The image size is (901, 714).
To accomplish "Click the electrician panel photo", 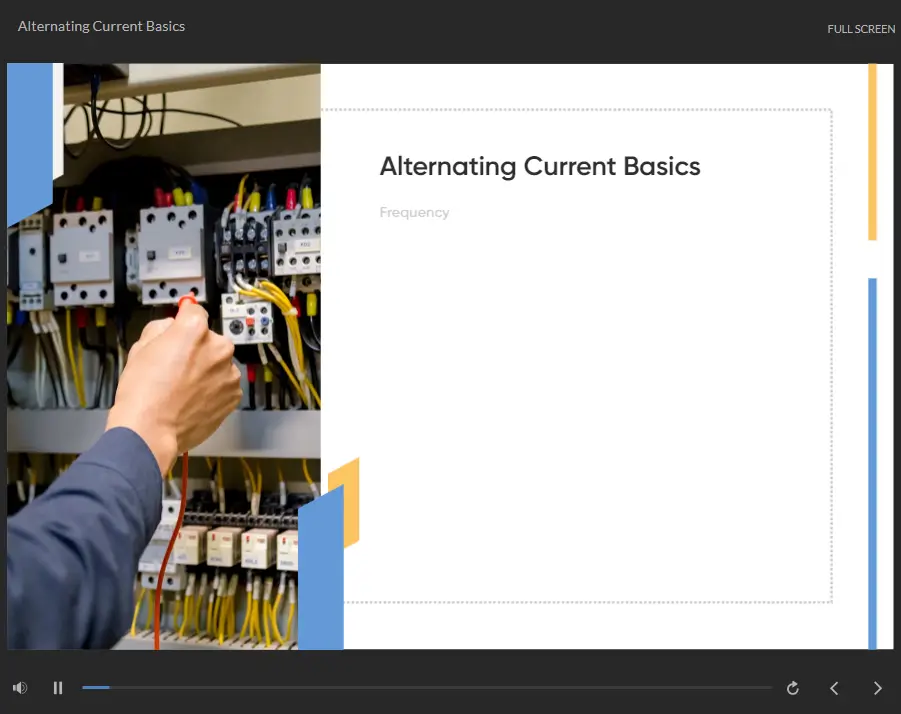I will [x=164, y=356].
